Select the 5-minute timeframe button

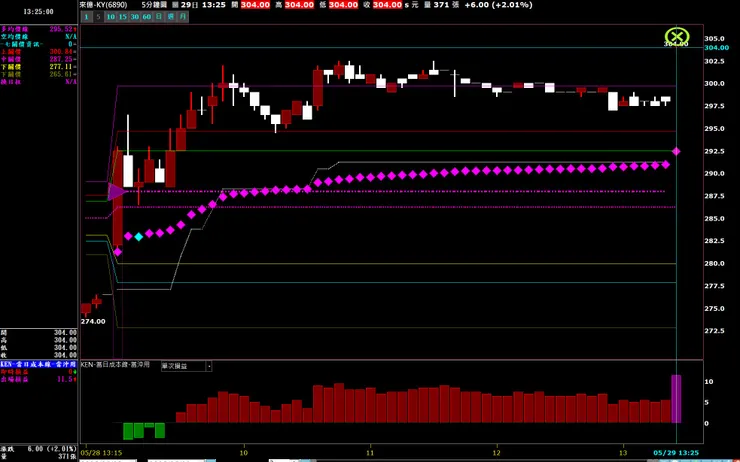click(x=98, y=17)
